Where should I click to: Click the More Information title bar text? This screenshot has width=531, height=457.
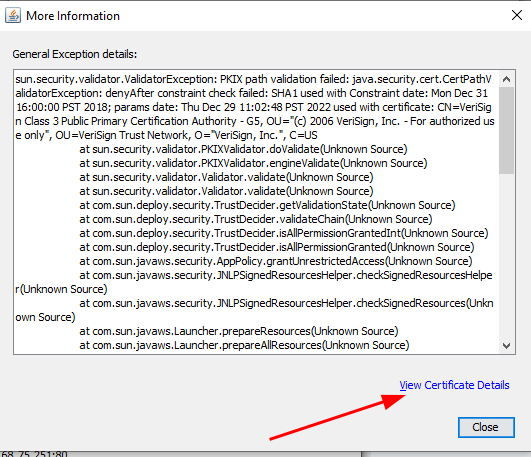(x=73, y=16)
